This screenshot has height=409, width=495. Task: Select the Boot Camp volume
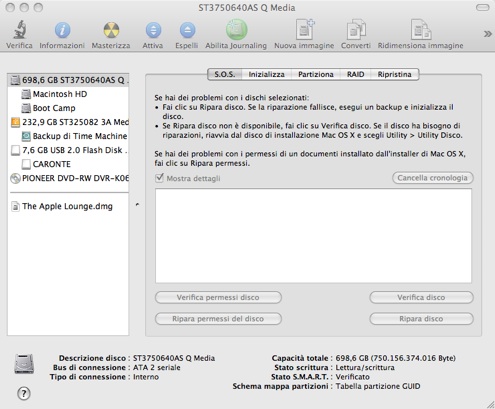68,108
